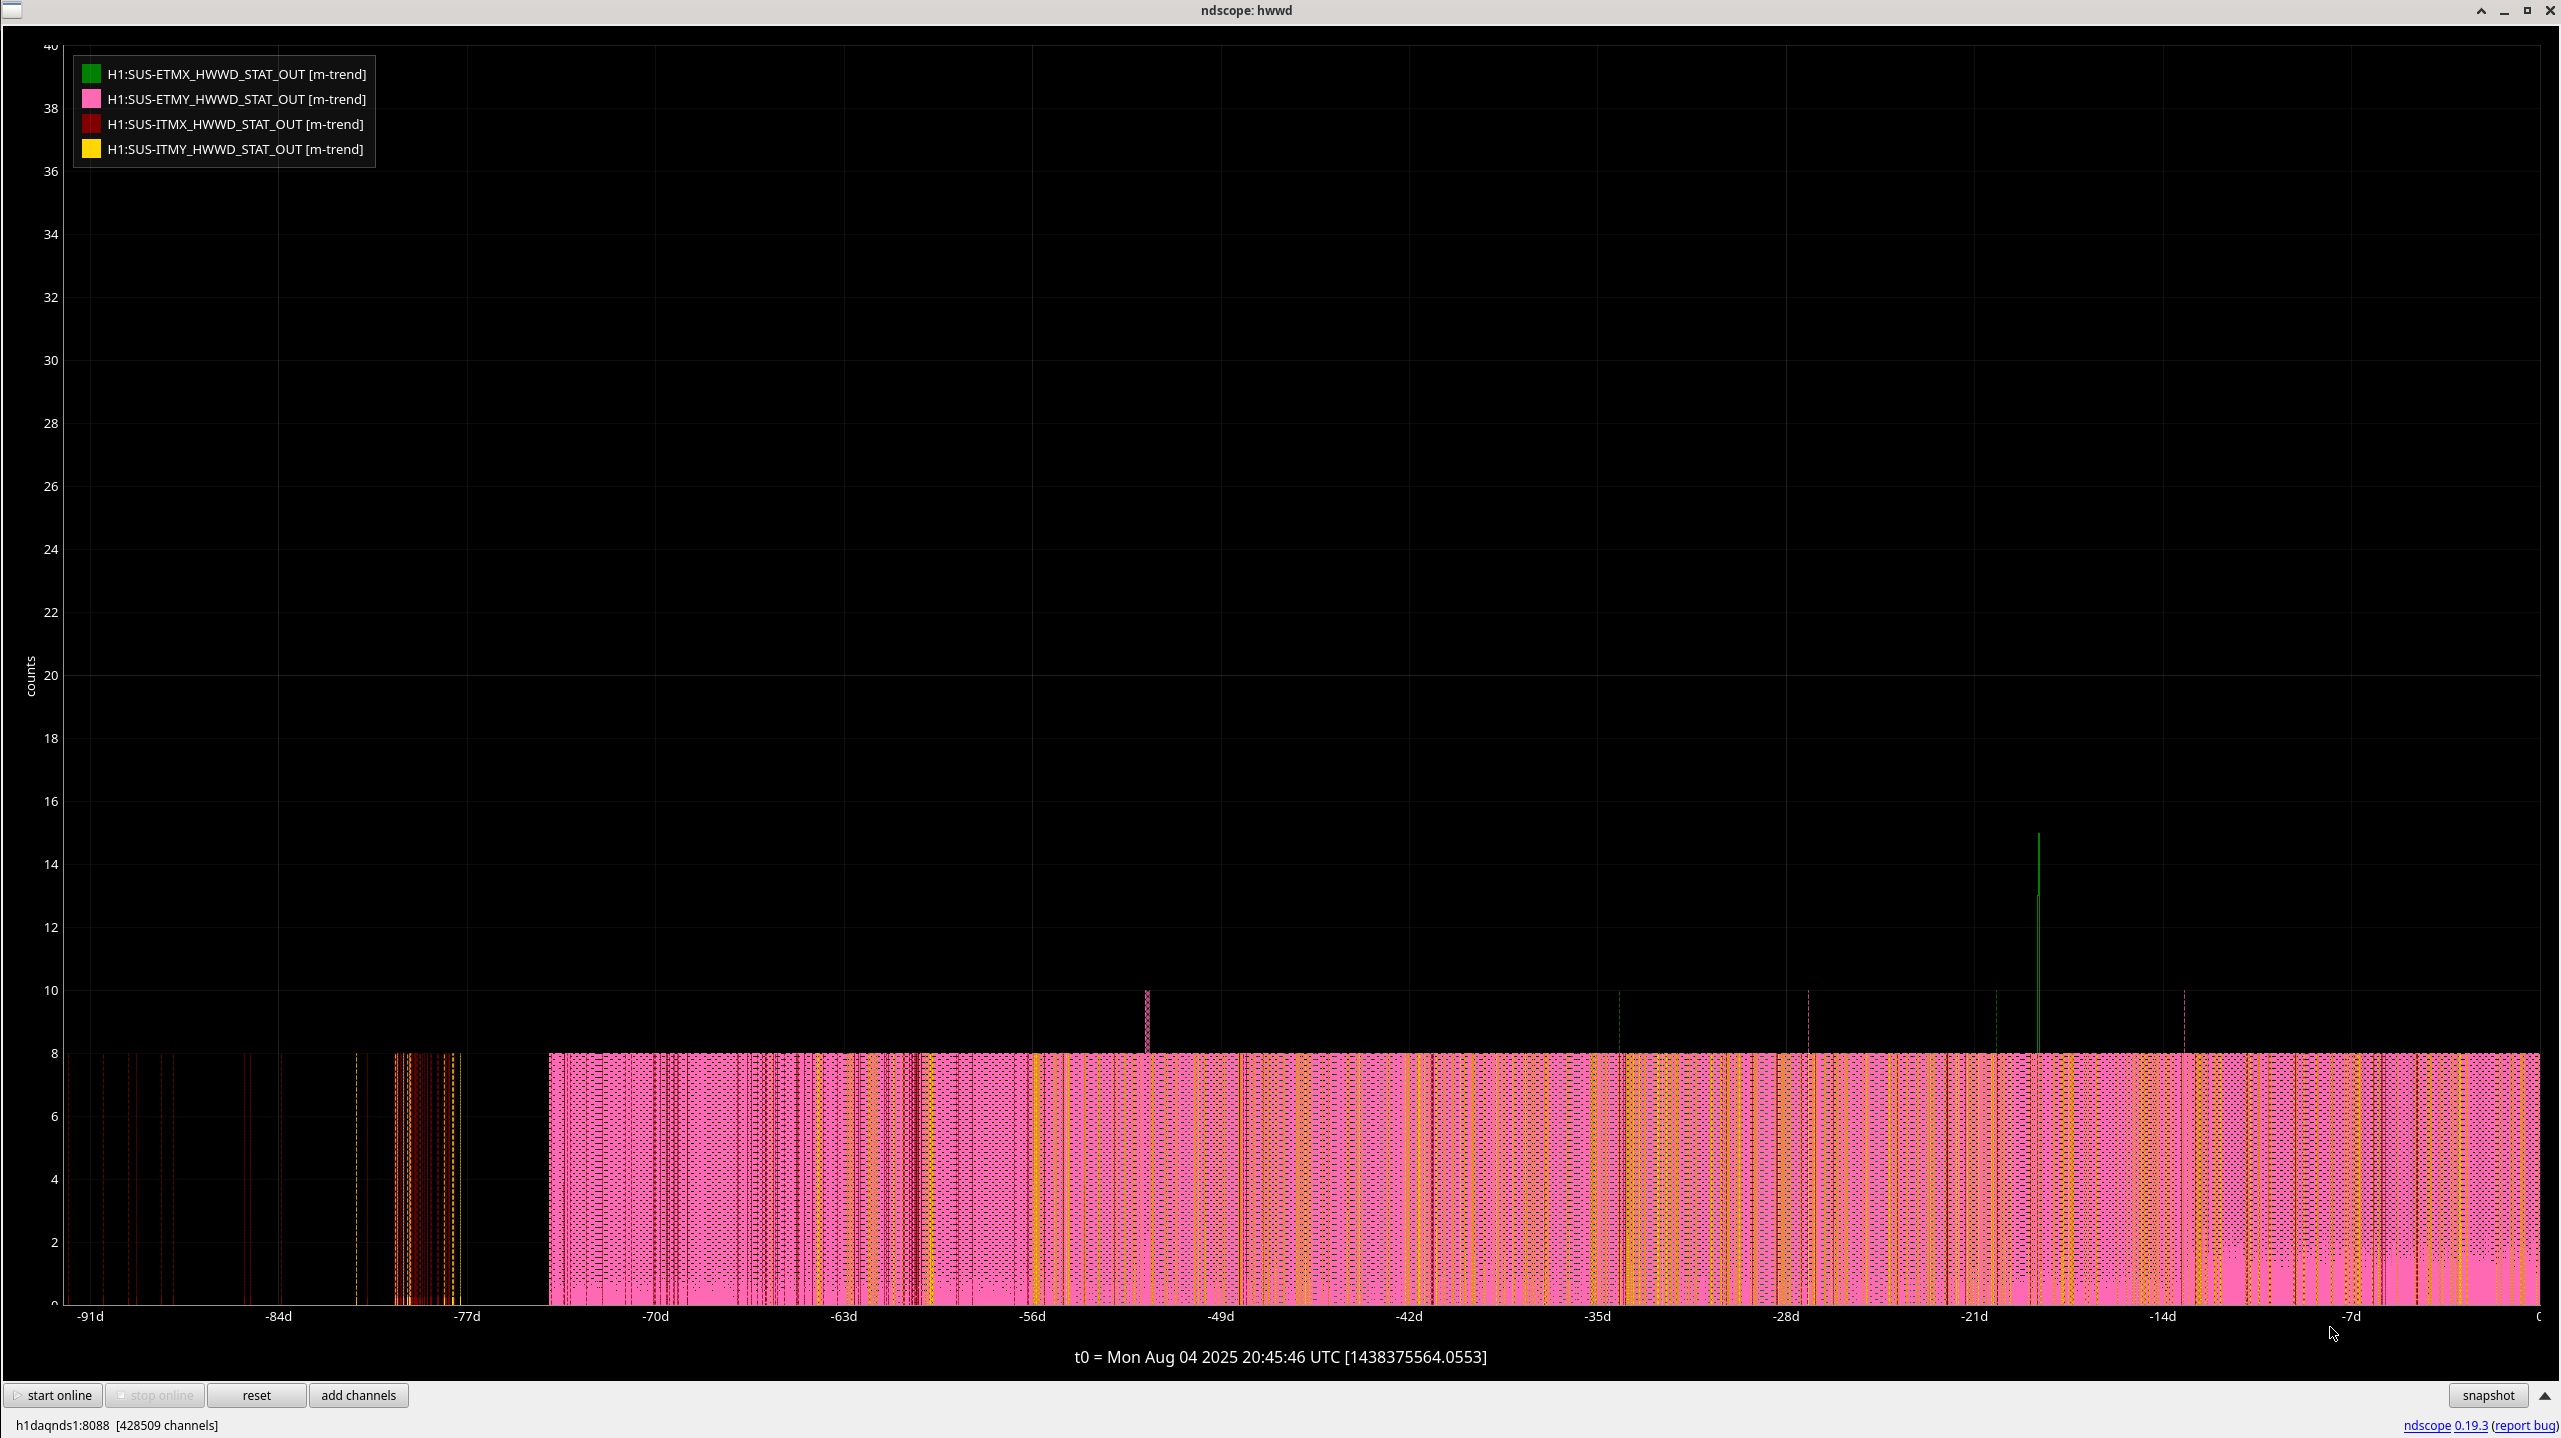
Task: Open the ndscope project link
Action: (2427, 1425)
